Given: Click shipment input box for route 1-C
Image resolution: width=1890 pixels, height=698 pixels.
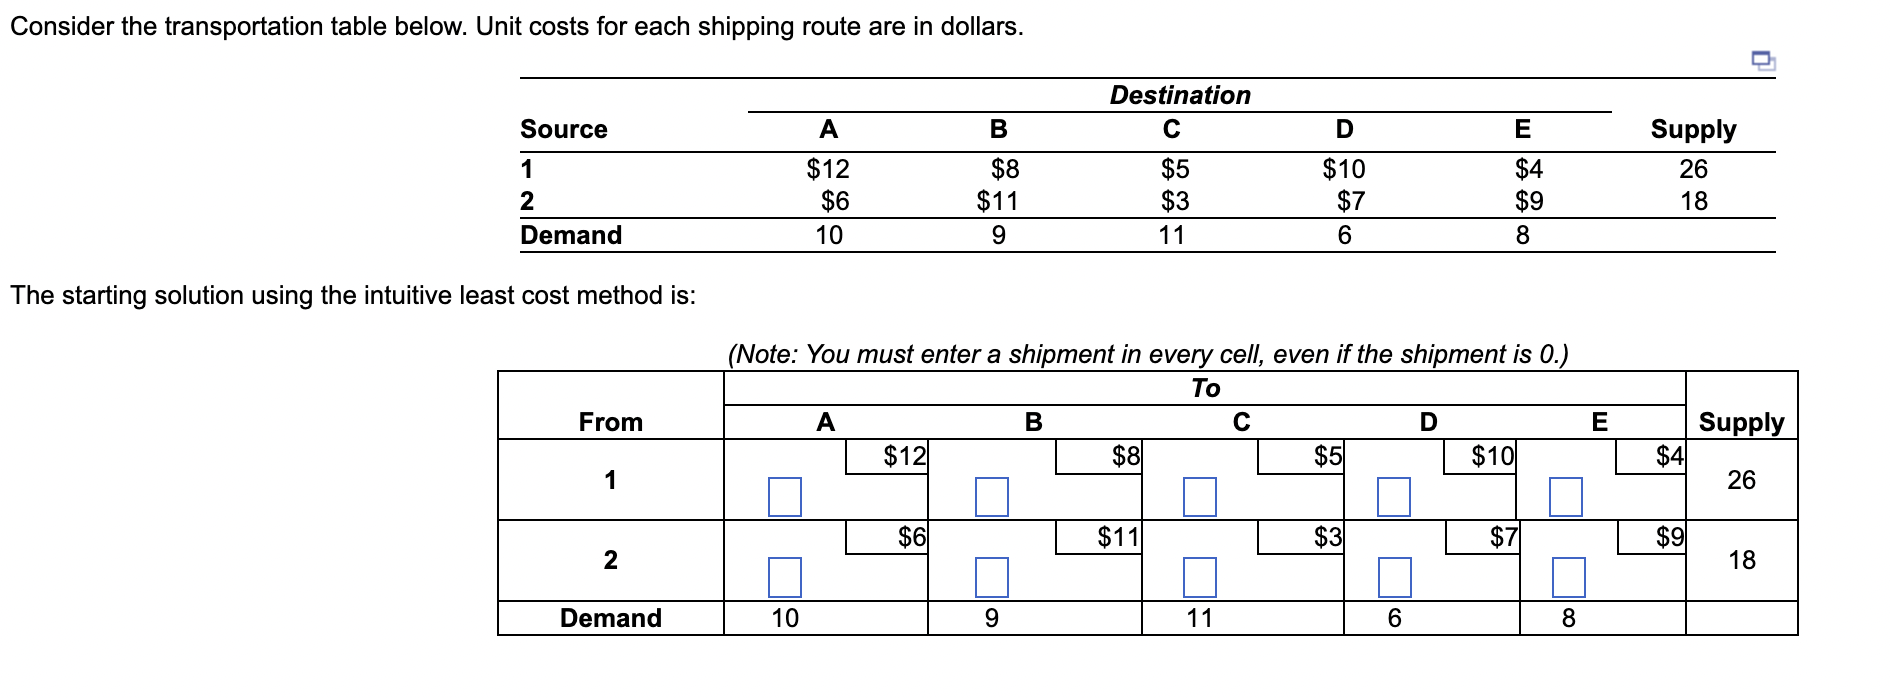Looking at the screenshot, I should tap(1197, 496).
